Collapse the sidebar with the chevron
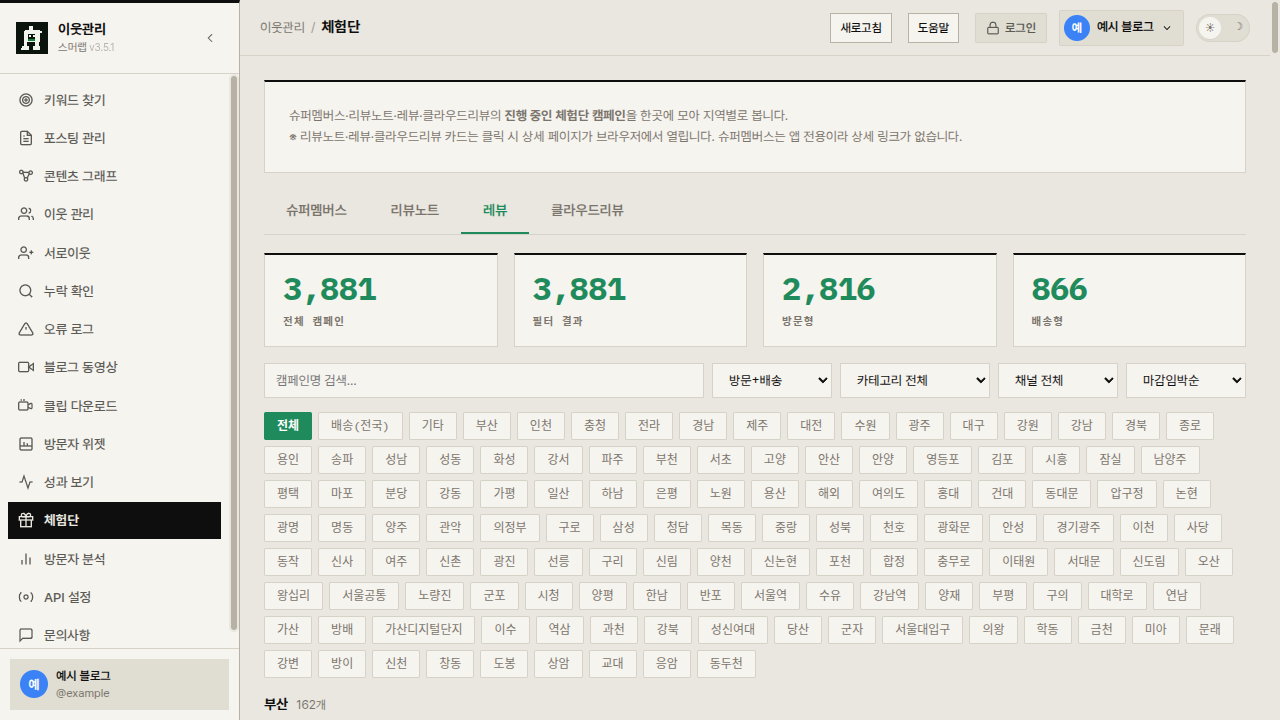 [x=210, y=38]
